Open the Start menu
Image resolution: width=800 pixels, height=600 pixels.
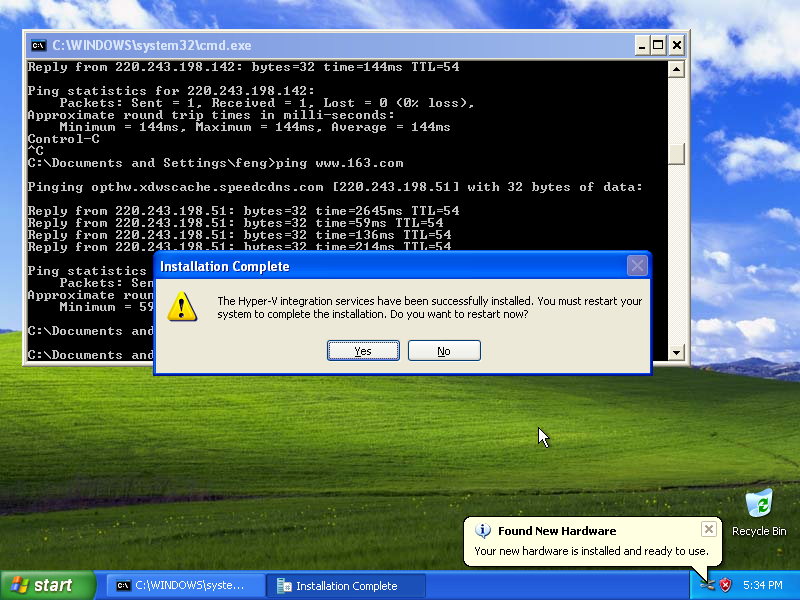point(48,585)
